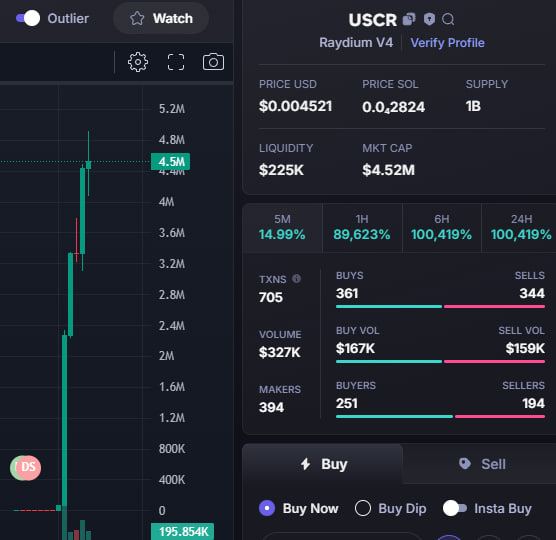This screenshot has width=556, height=540.
Task: Select the 5M timeframe tab
Action: point(282,227)
